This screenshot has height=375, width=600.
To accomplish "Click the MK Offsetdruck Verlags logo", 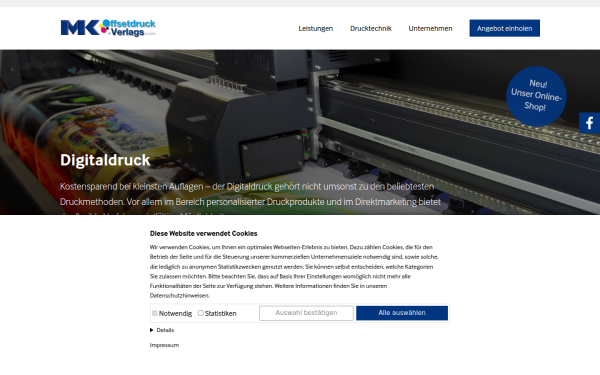I will [x=108, y=28].
